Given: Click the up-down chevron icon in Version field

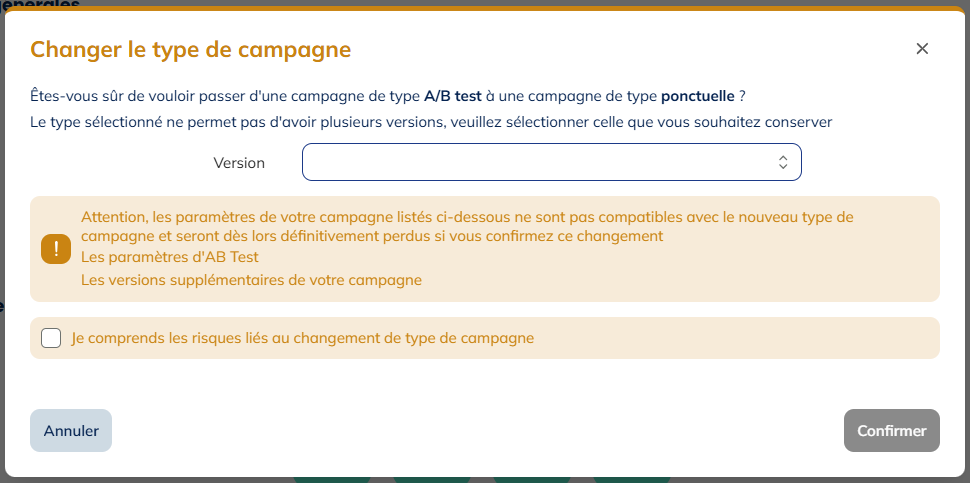Looking at the screenshot, I should (783, 163).
